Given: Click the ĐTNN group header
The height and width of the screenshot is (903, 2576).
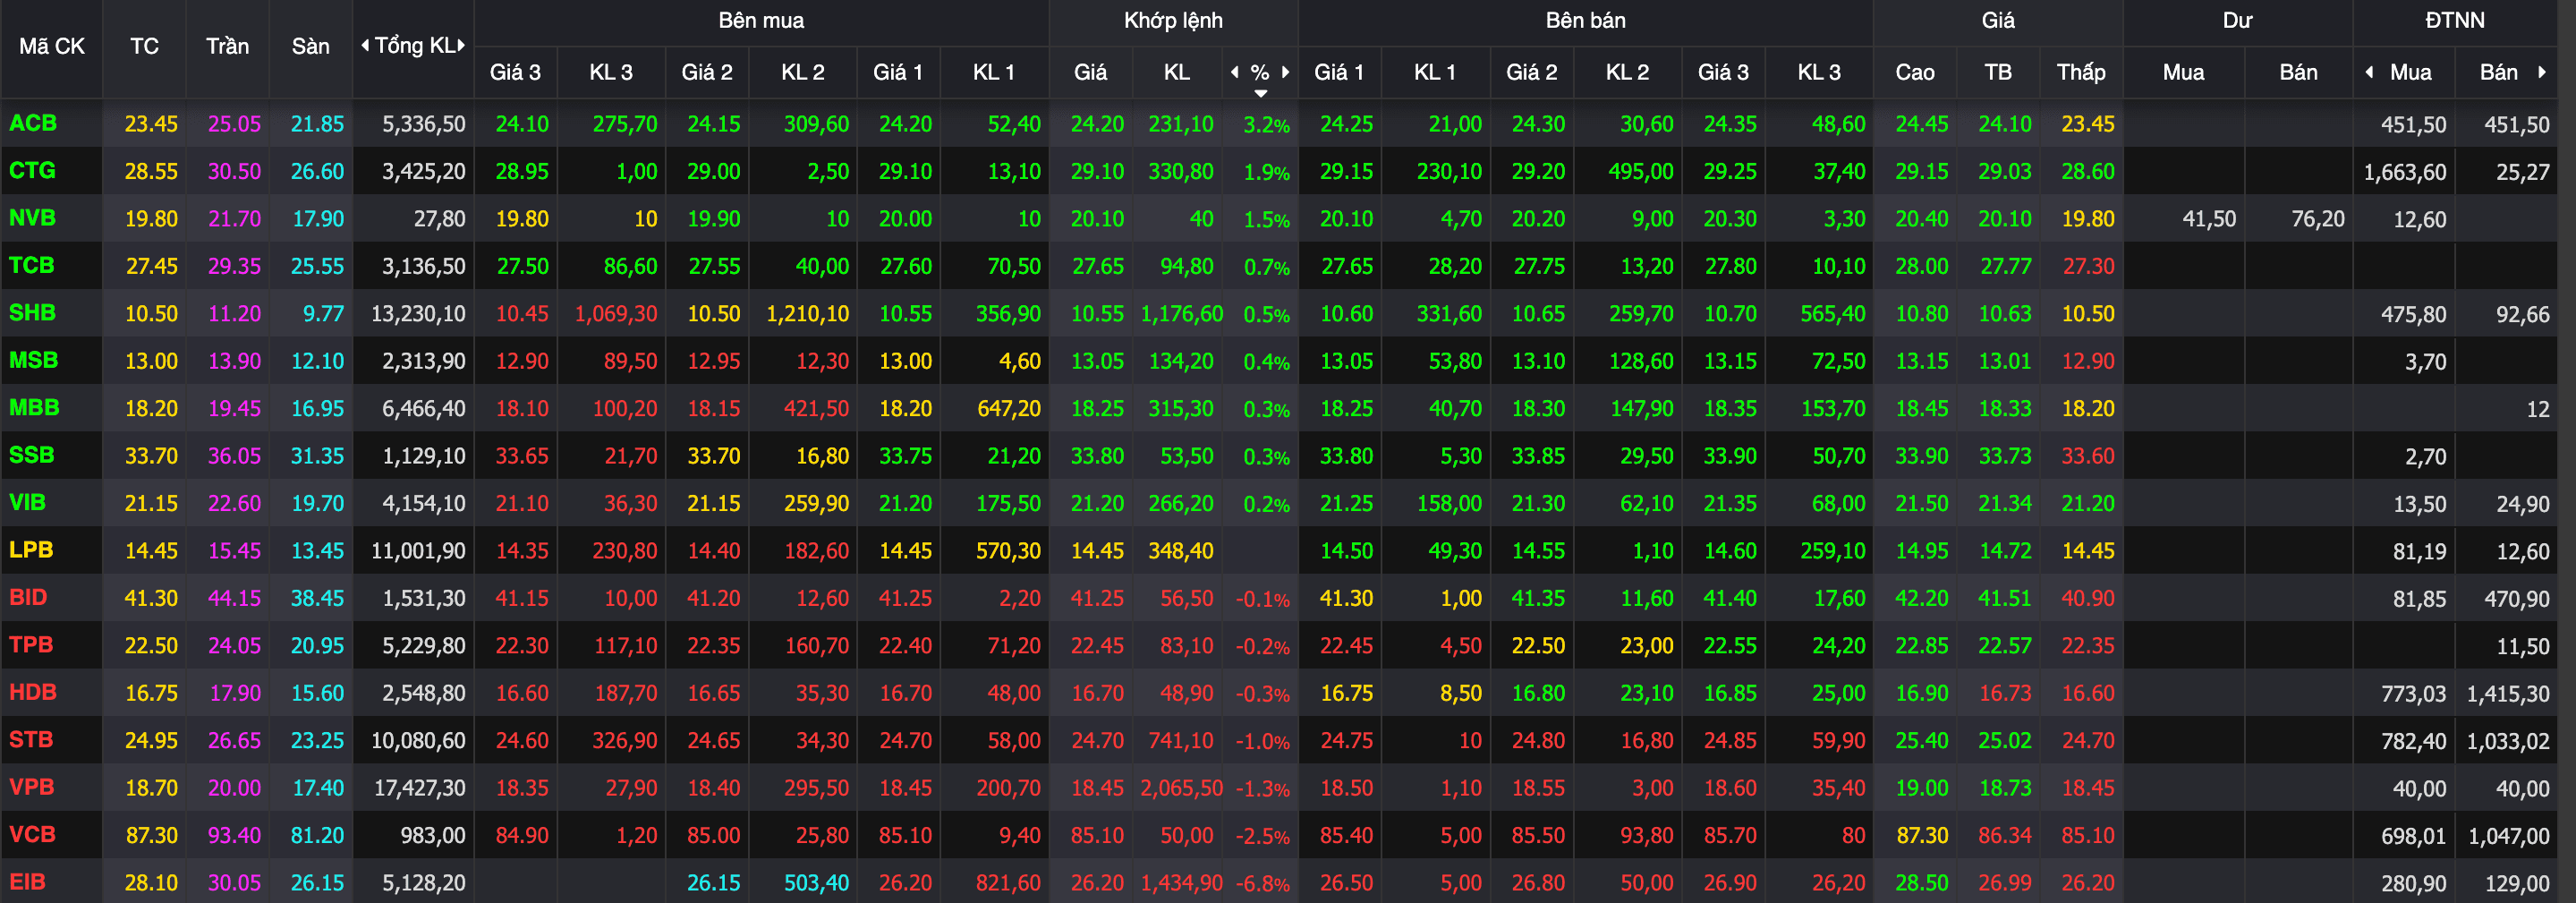Looking at the screenshot, I should [2455, 20].
